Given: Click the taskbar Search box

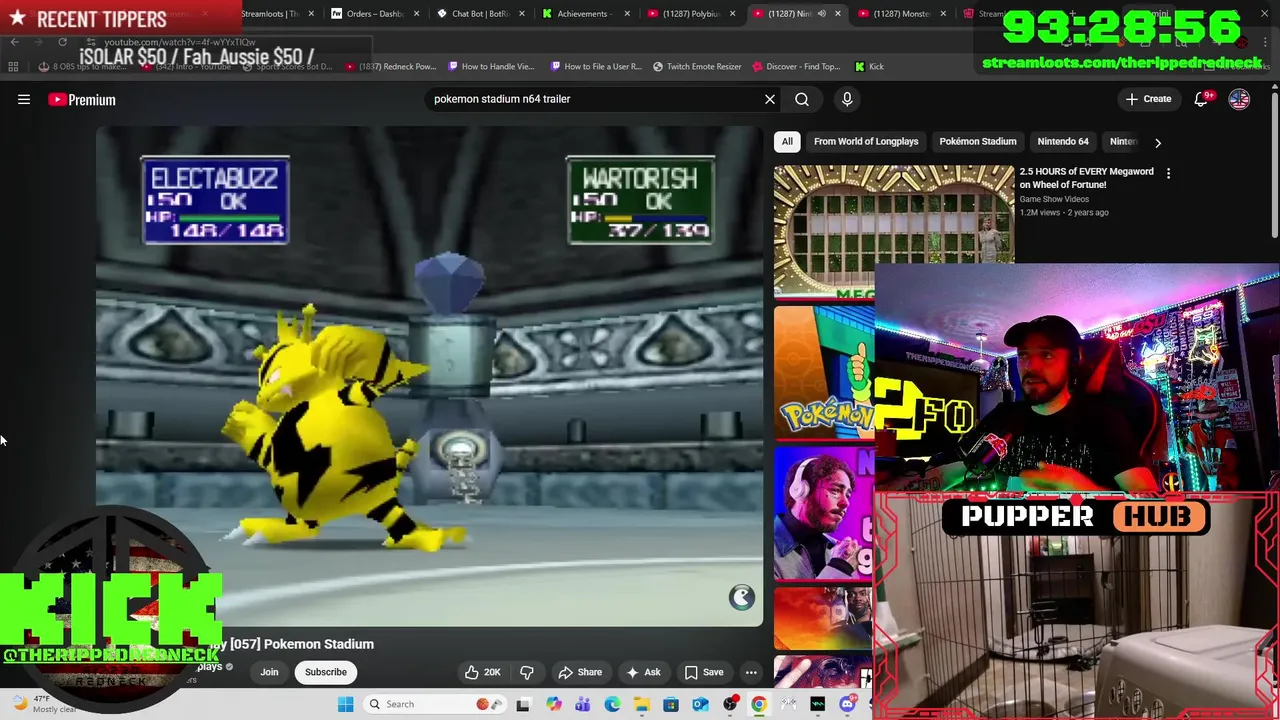Looking at the screenshot, I should tap(434, 704).
